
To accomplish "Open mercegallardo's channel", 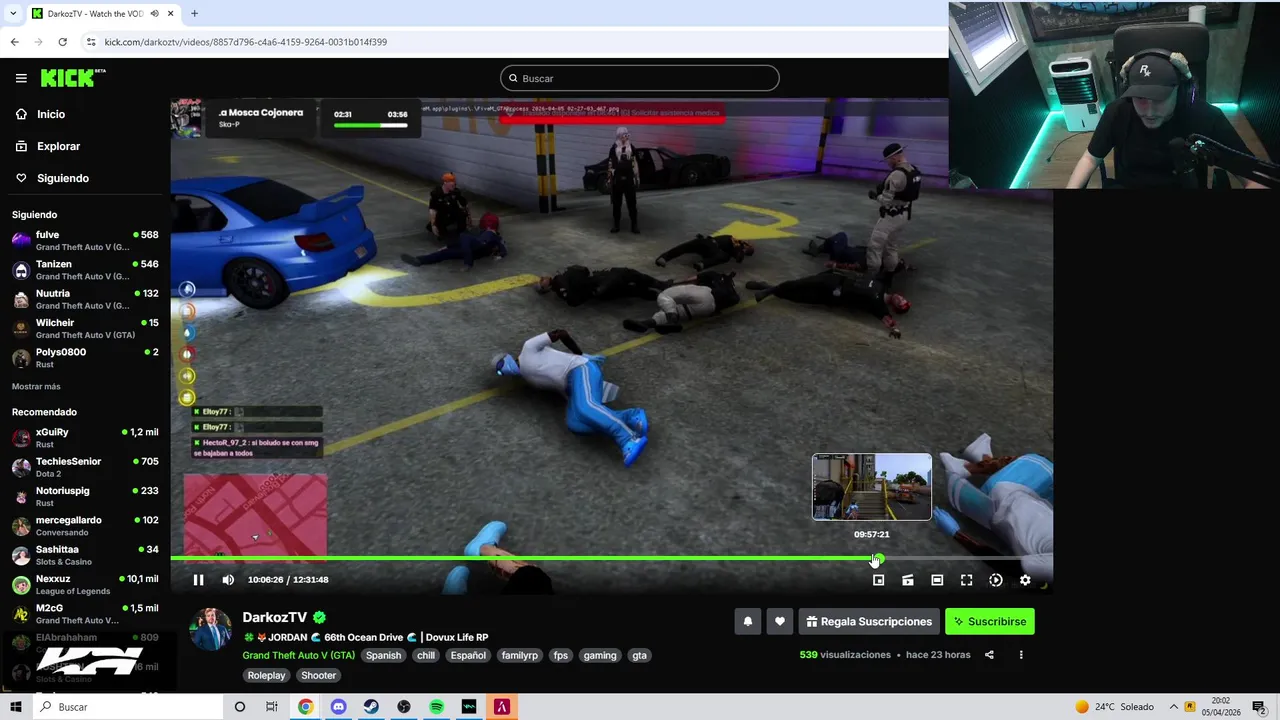I will (85, 526).
